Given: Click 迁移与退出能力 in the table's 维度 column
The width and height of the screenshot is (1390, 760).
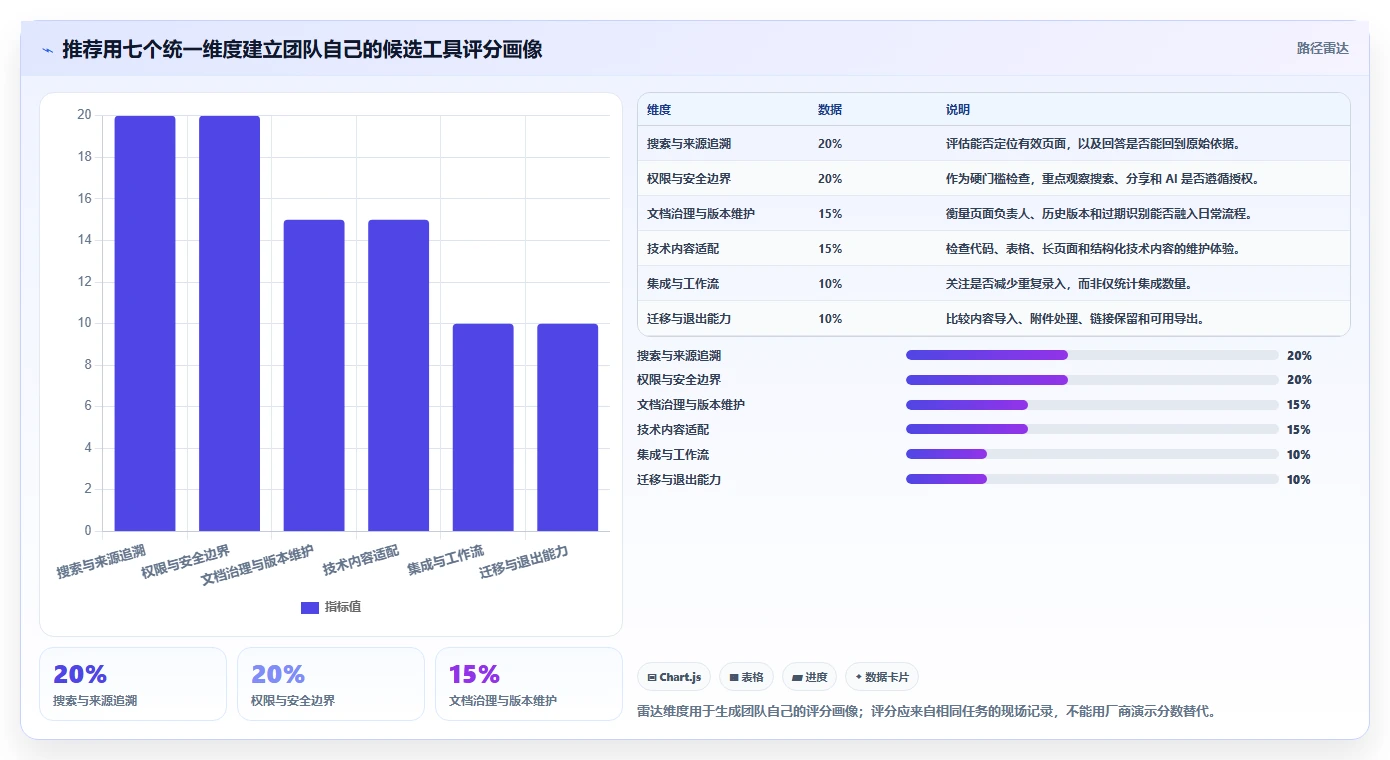Looking at the screenshot, I should pyautogui.click(x=689, y=319).
